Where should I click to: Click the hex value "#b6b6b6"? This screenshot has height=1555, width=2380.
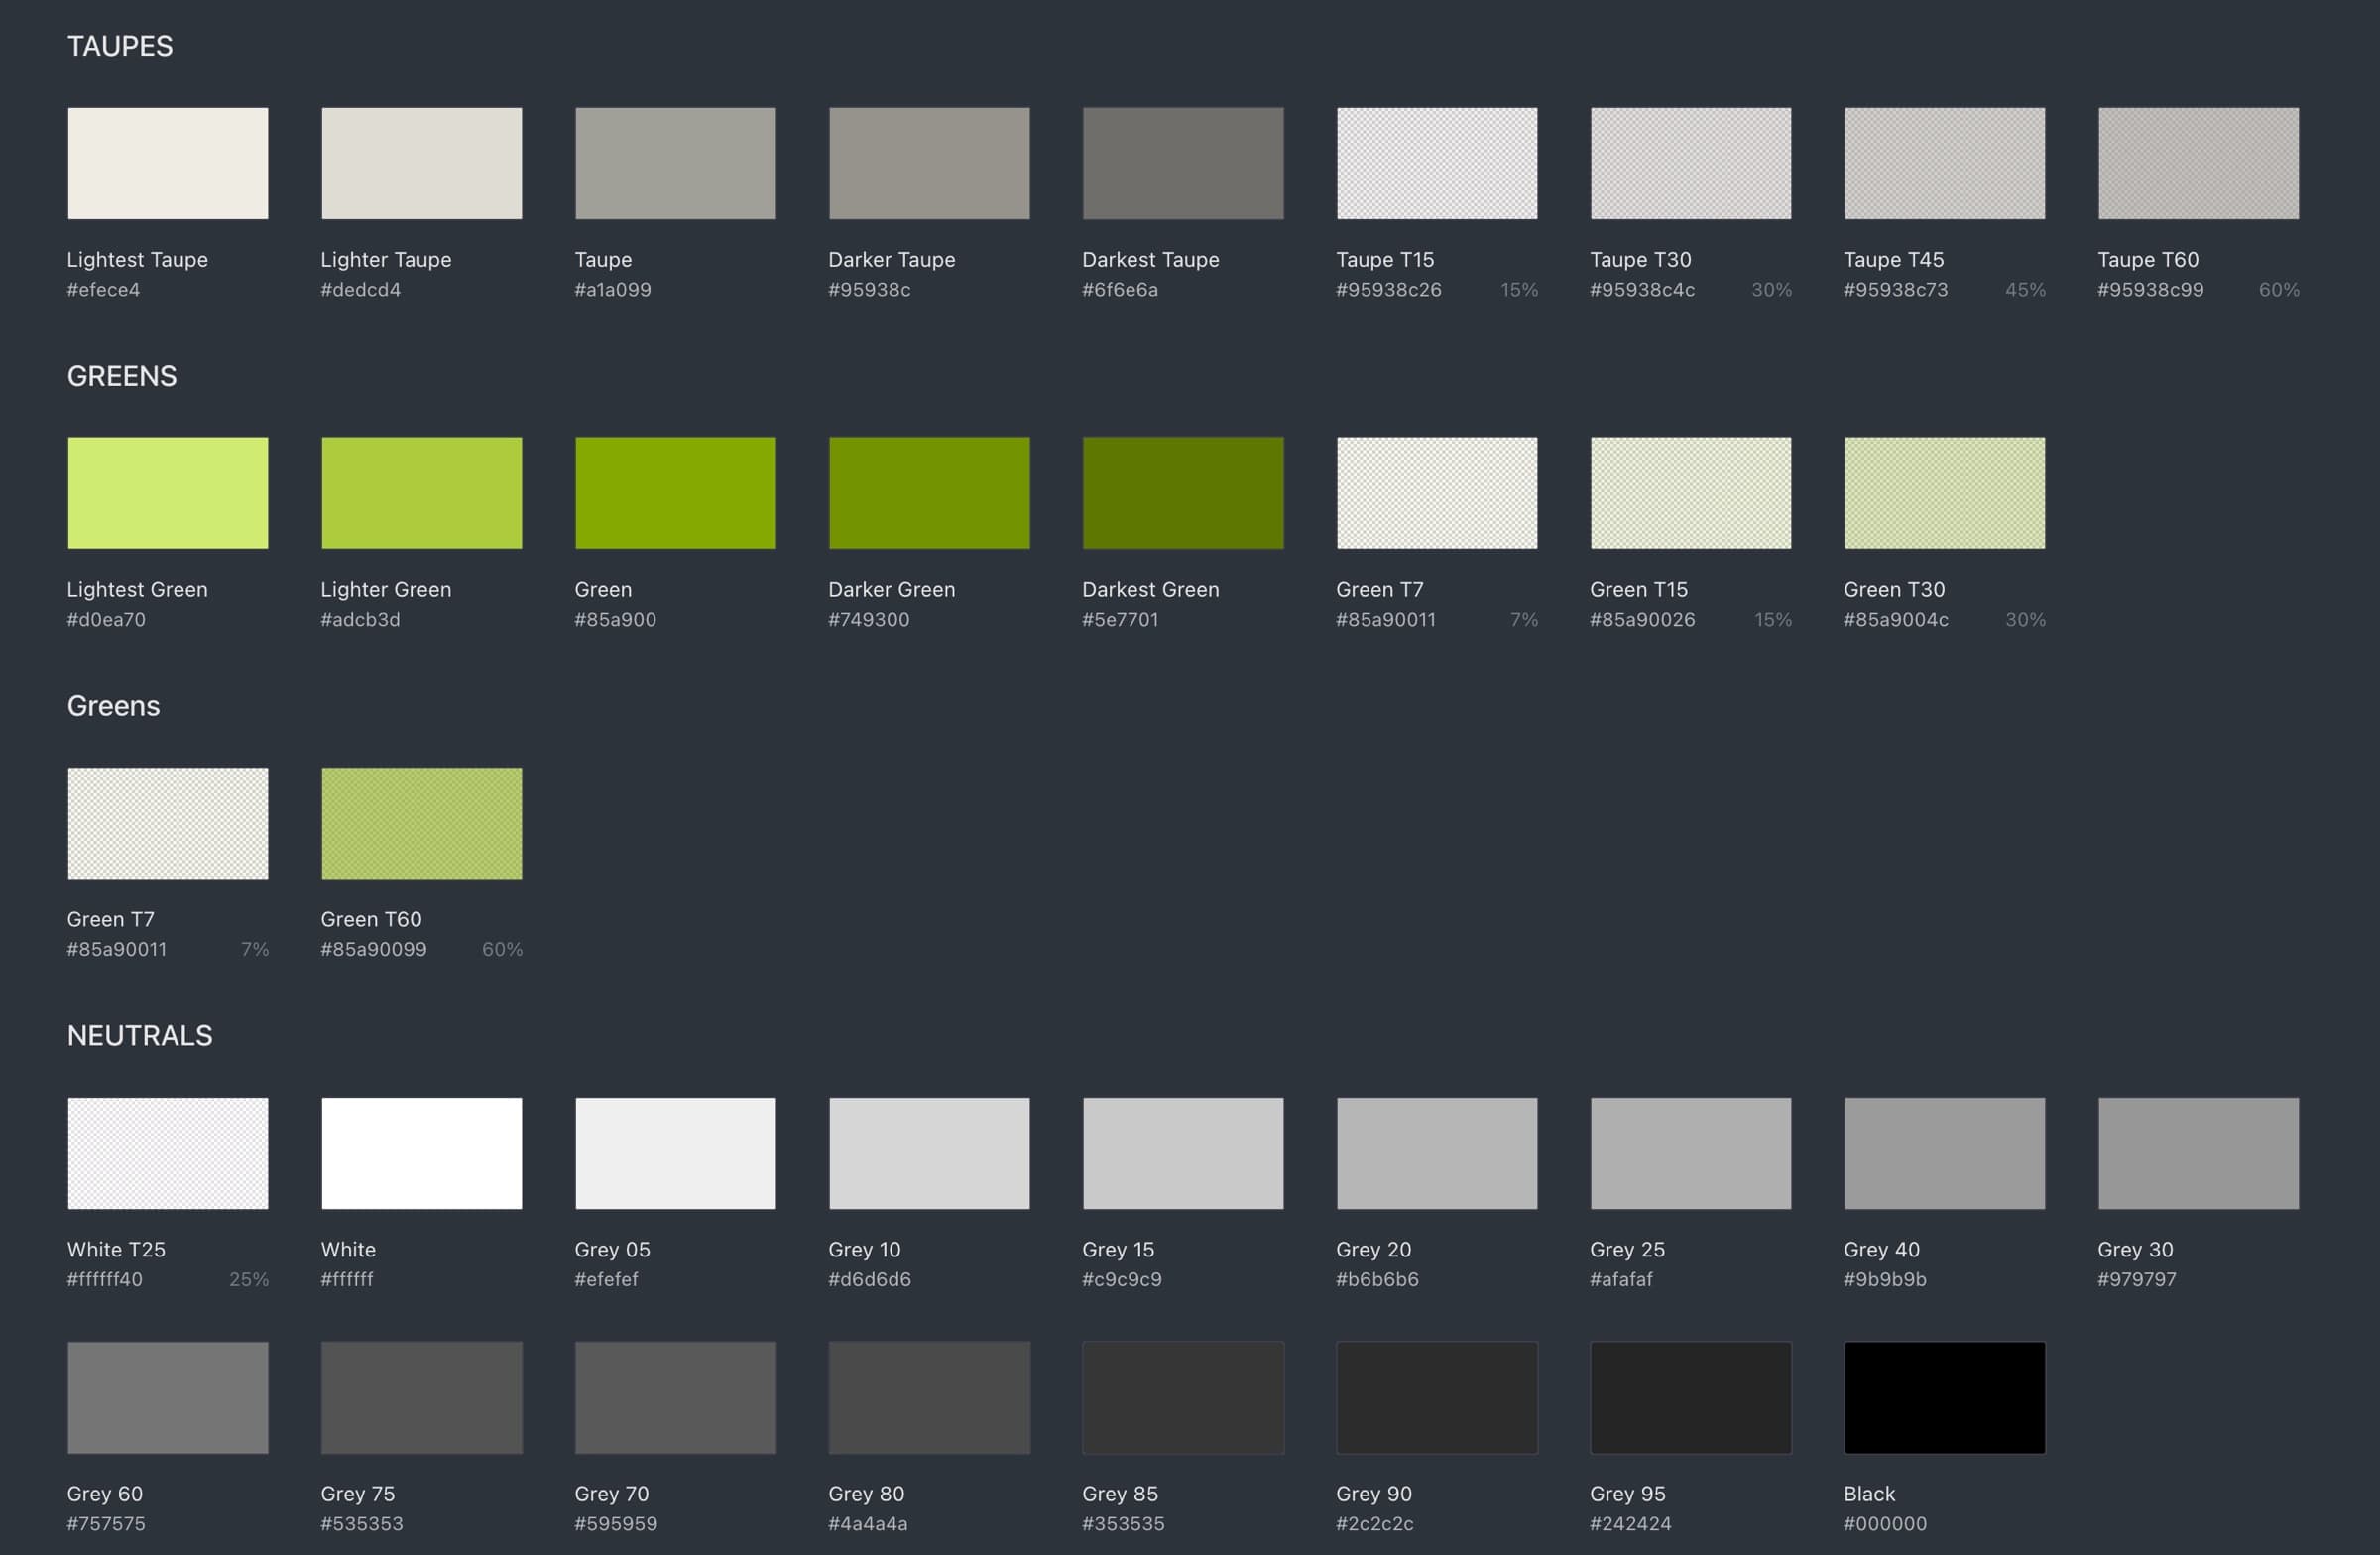tap(1378, 1279)
